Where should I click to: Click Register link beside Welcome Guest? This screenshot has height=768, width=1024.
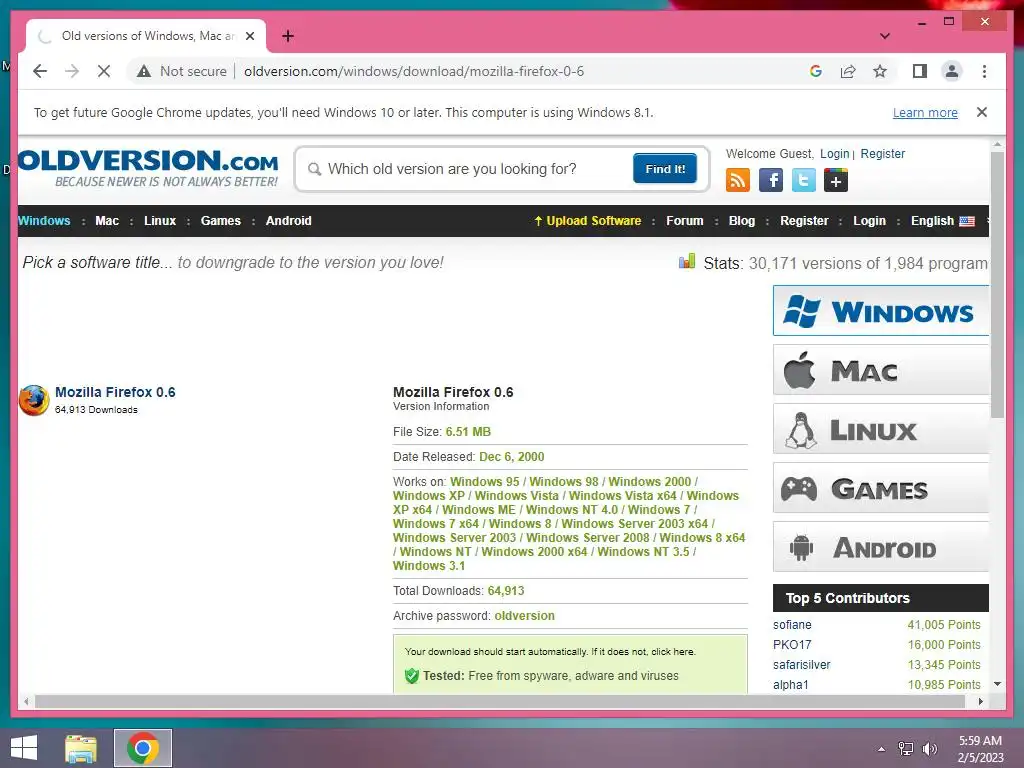click(882, 153)
